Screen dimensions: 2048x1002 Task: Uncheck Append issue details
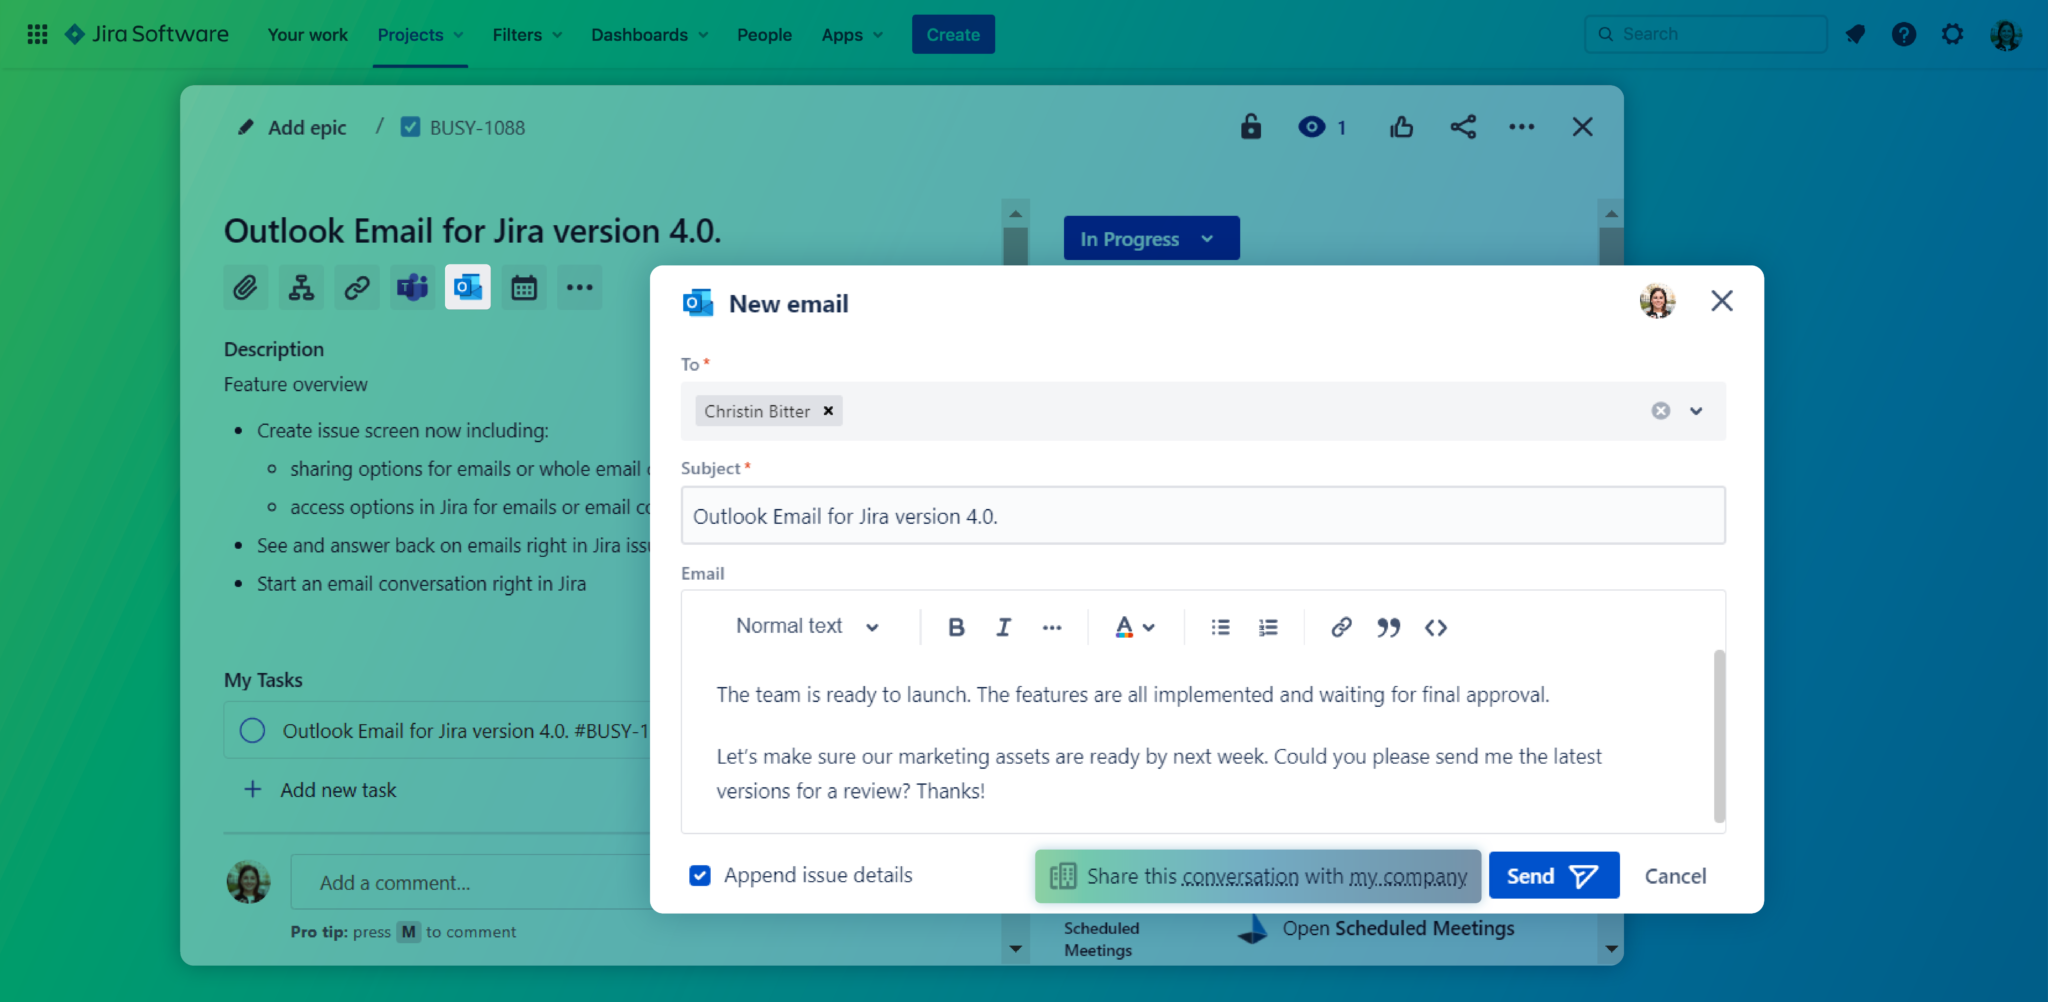(699, 875)
